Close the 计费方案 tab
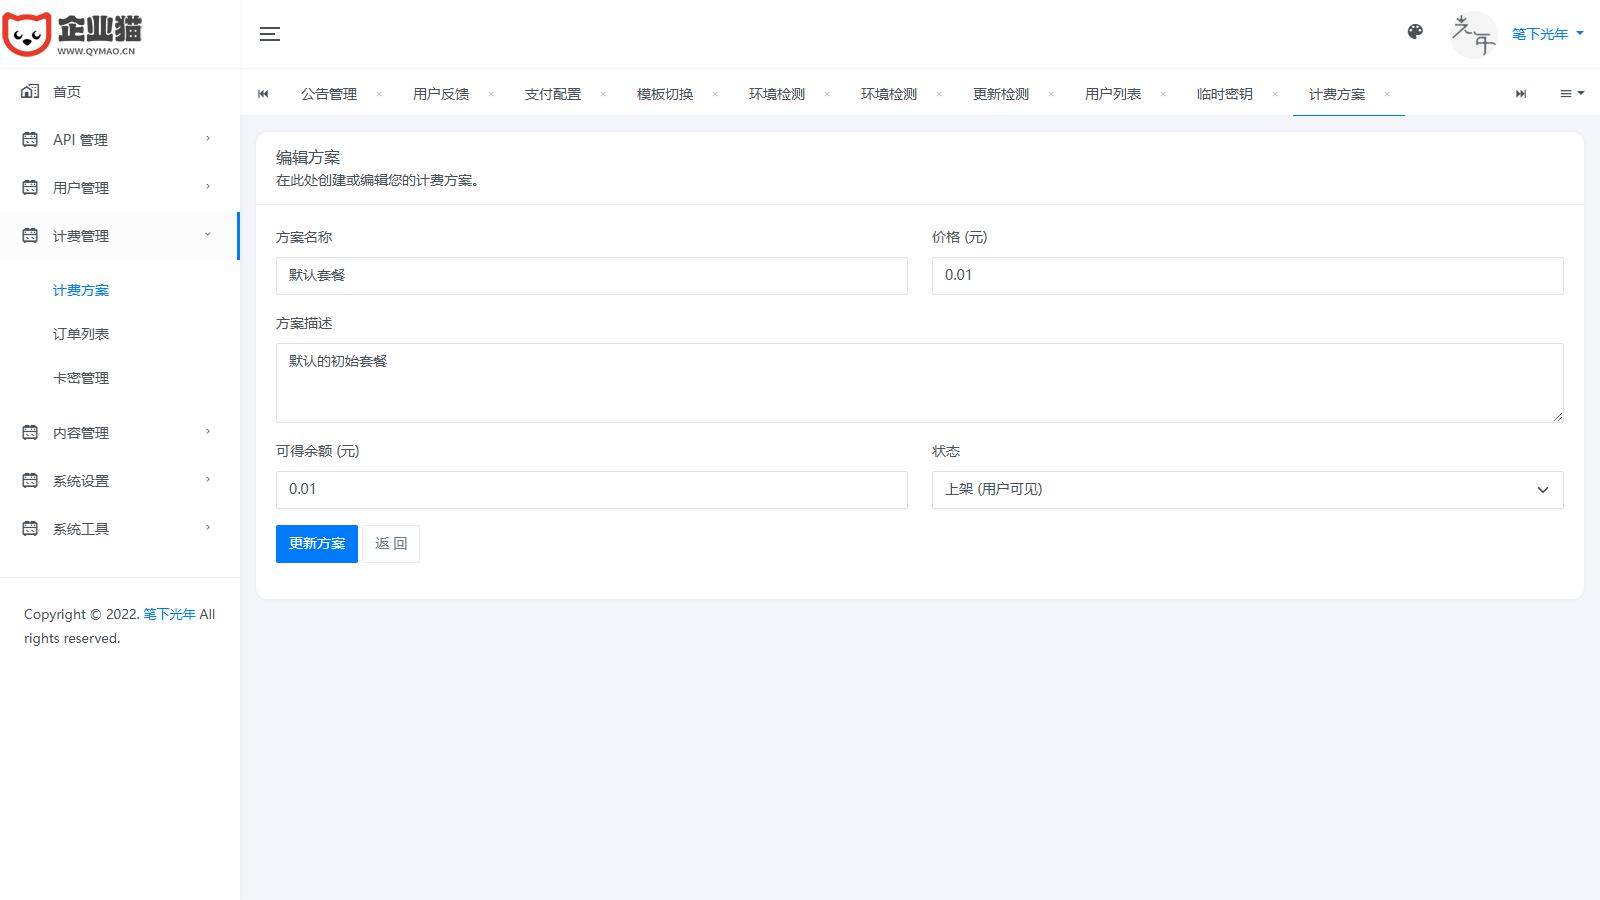The image size is (1600, 900). coord(1387,94)
